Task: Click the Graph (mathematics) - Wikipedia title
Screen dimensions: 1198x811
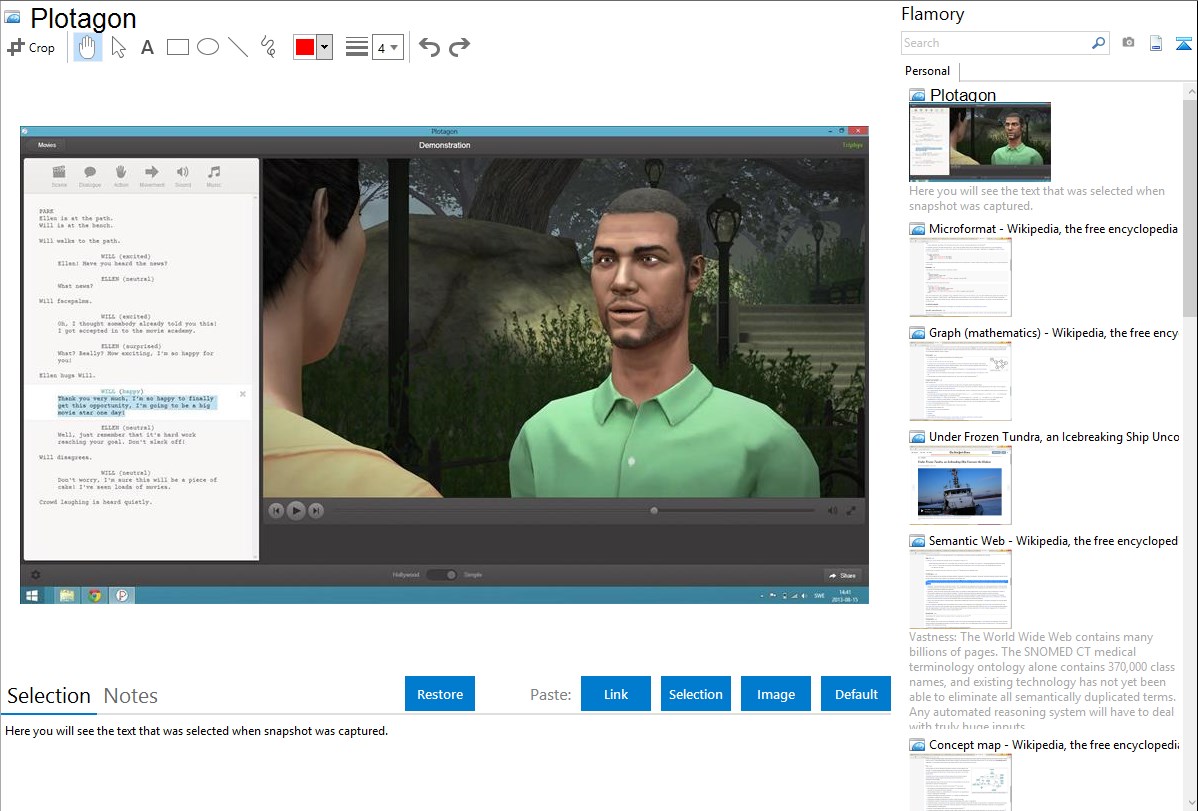Action: [x=1053, y=333]
